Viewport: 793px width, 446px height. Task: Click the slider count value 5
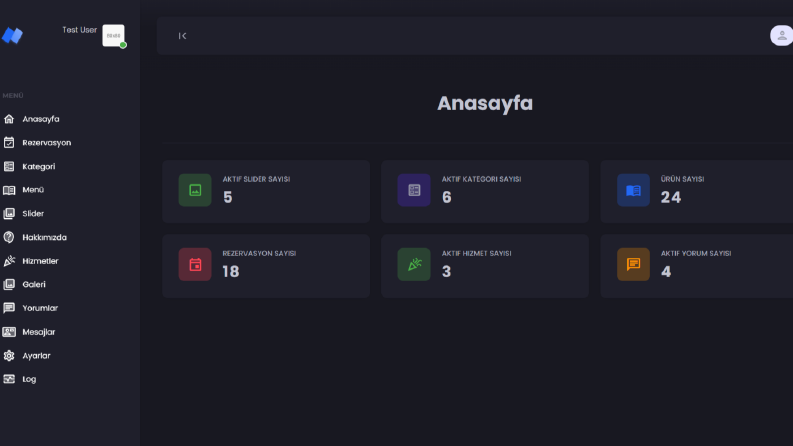pos(228,197)
